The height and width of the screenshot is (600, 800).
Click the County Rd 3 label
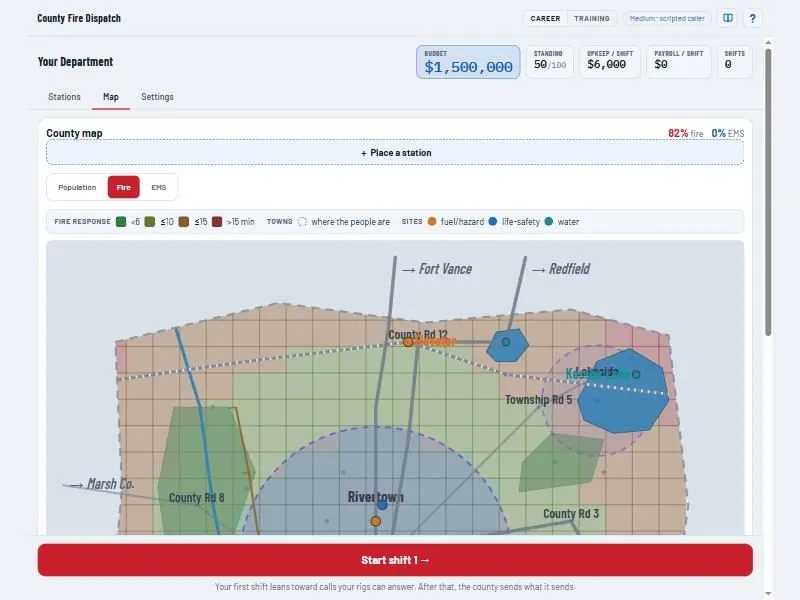pos(571,514)
